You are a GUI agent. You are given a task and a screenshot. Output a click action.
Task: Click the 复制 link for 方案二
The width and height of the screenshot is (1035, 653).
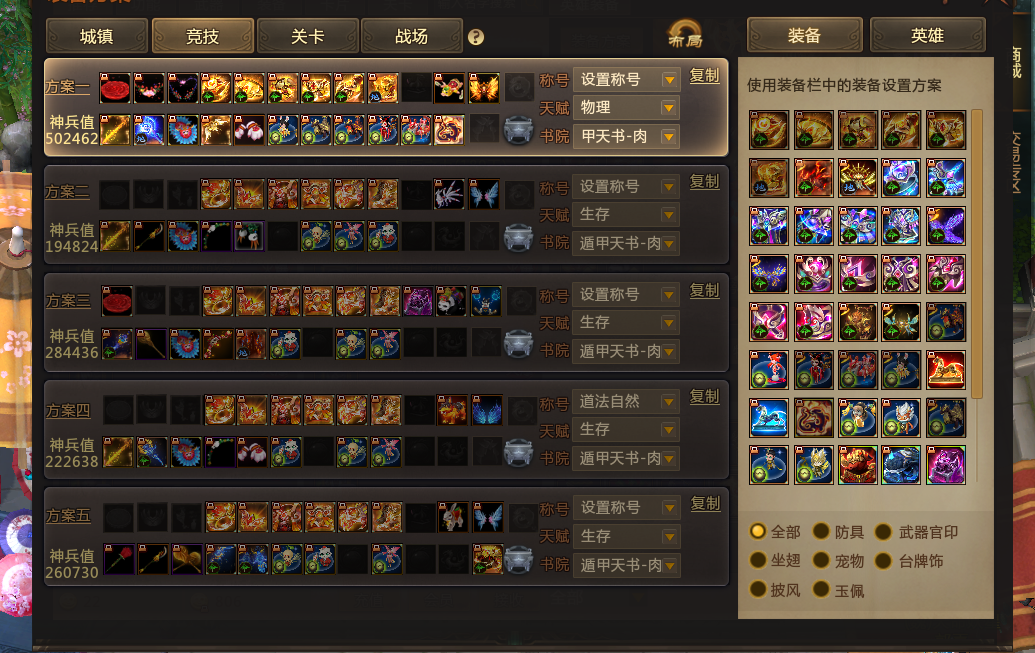tap(704, 182)
